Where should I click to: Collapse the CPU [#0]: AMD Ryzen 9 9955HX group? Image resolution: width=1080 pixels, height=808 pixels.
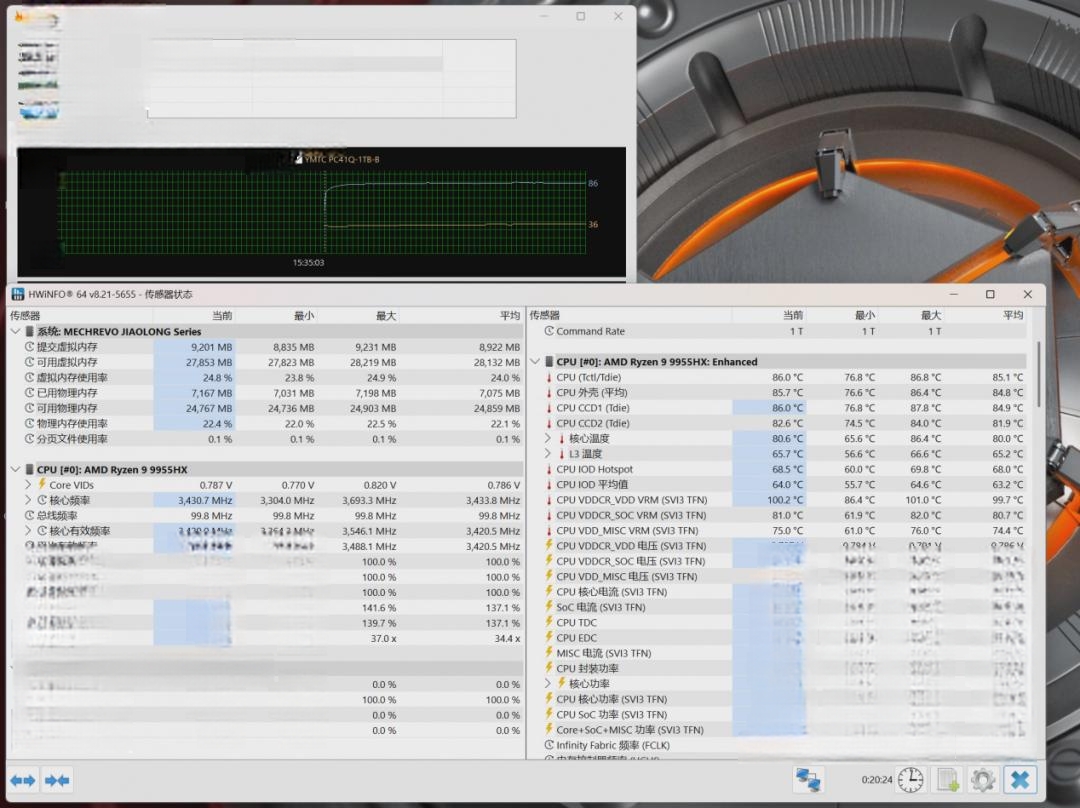pos(15,469)
